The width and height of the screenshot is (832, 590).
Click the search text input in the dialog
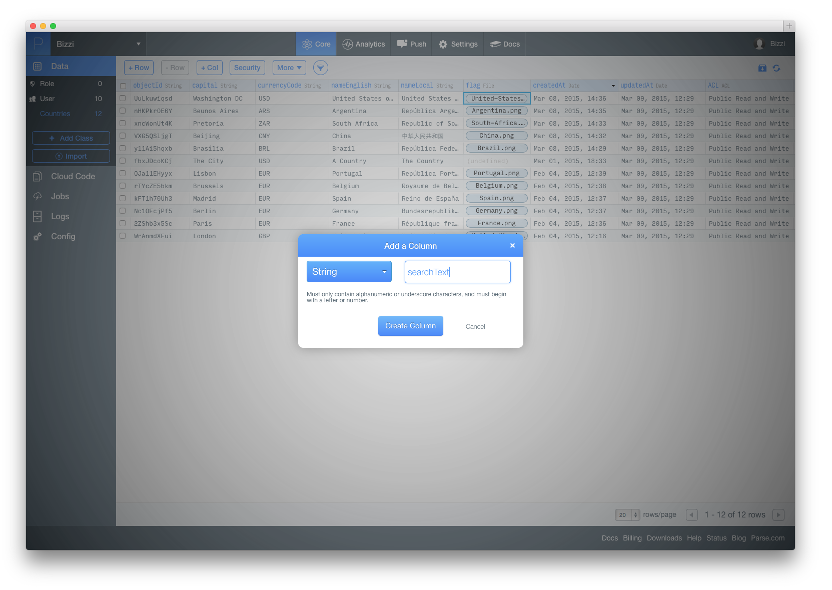coord(457,271)
